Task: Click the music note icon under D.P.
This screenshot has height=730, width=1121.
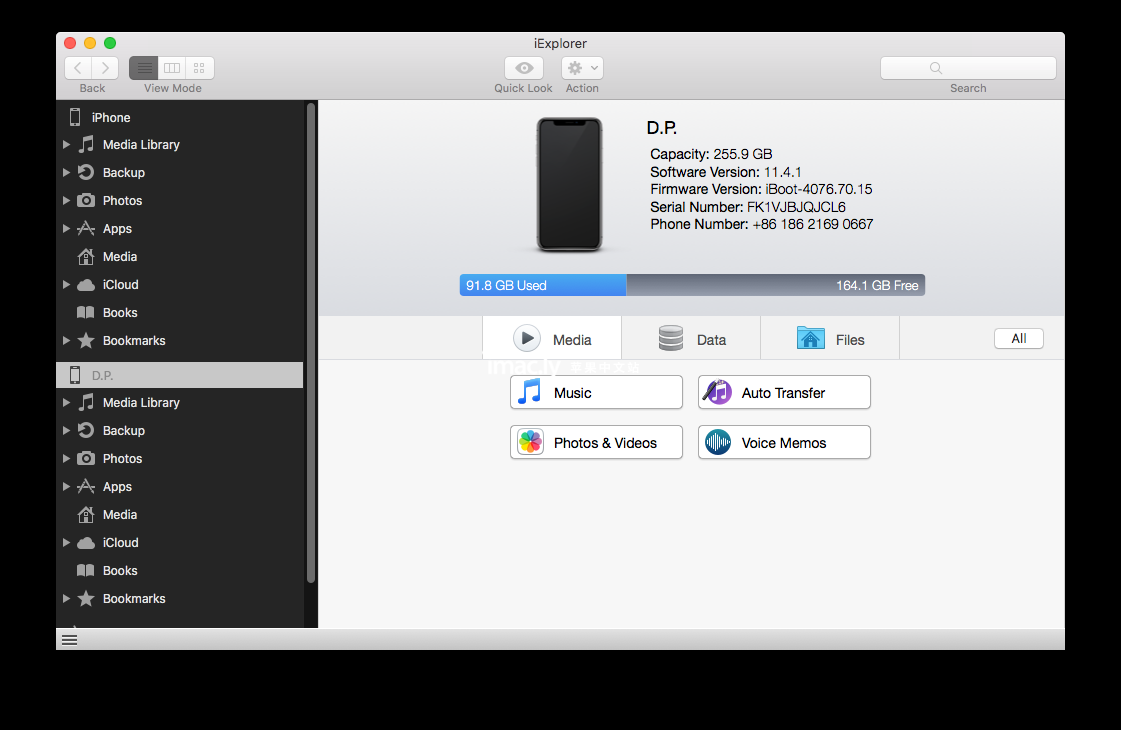Action: pyautogui.click(x=86, y=403)
